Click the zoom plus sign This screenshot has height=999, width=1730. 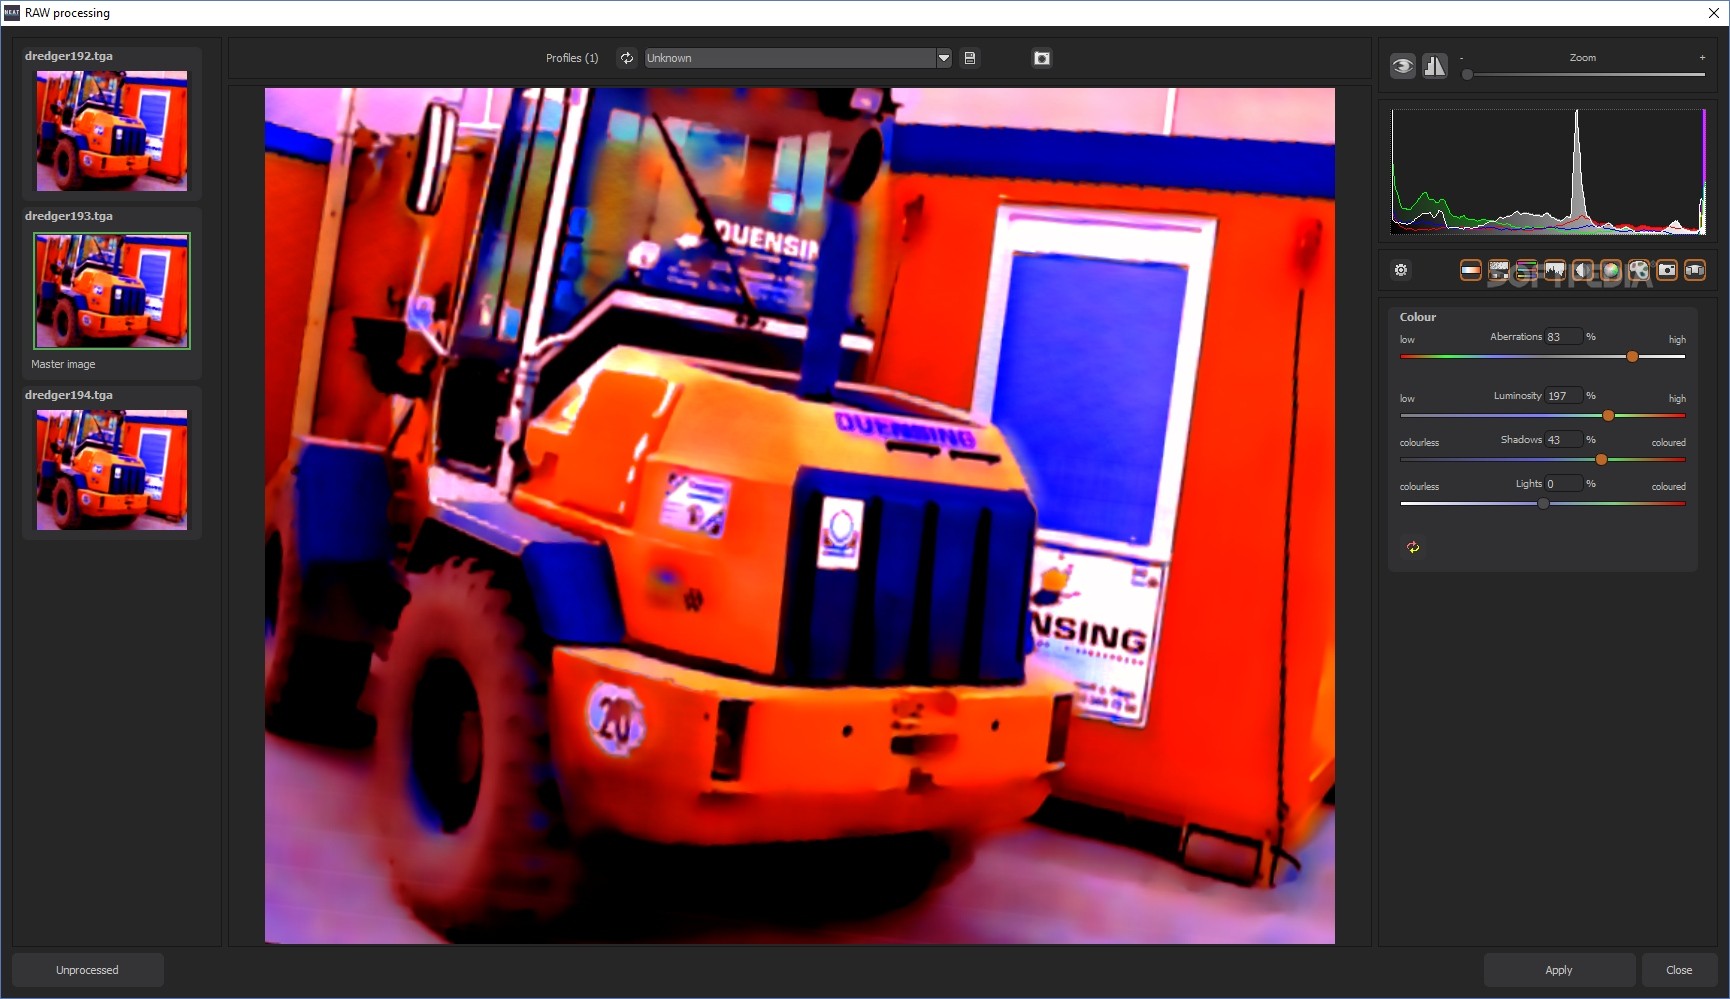pos(1702,57)
